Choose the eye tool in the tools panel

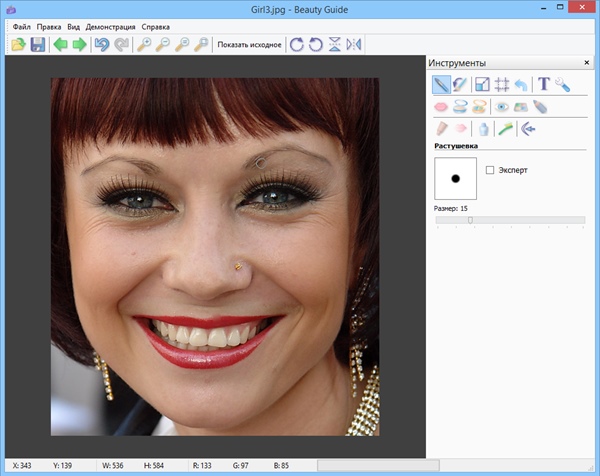pos(503,106)
